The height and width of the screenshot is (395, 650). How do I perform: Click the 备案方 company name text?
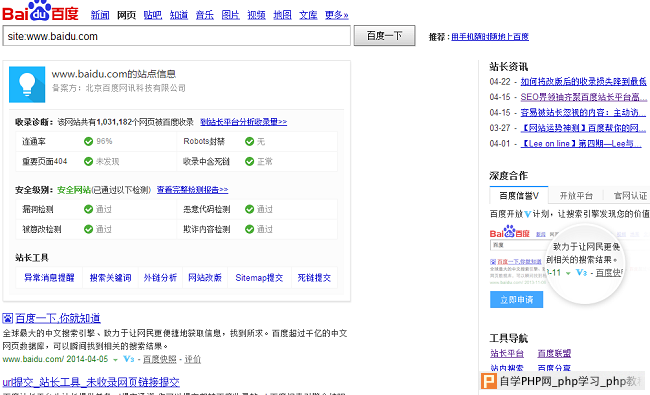click(136, 88)
